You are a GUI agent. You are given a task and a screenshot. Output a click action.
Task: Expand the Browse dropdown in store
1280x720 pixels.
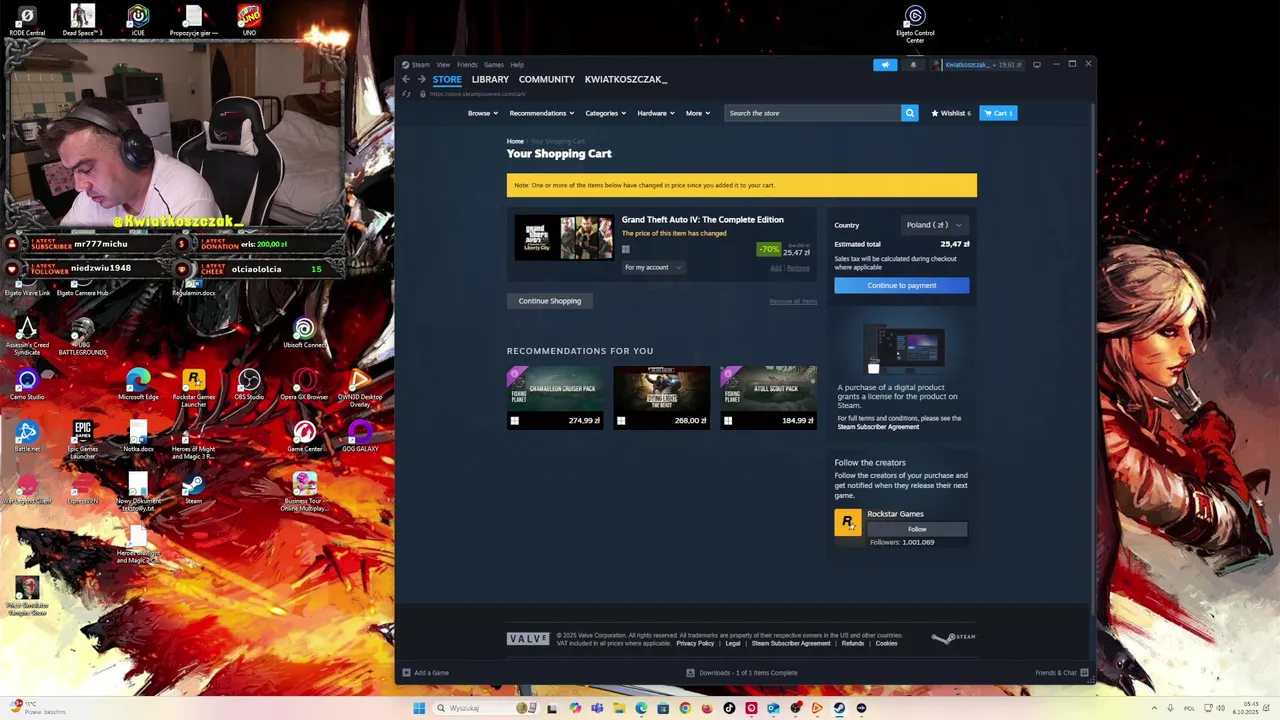click(483, 113)
